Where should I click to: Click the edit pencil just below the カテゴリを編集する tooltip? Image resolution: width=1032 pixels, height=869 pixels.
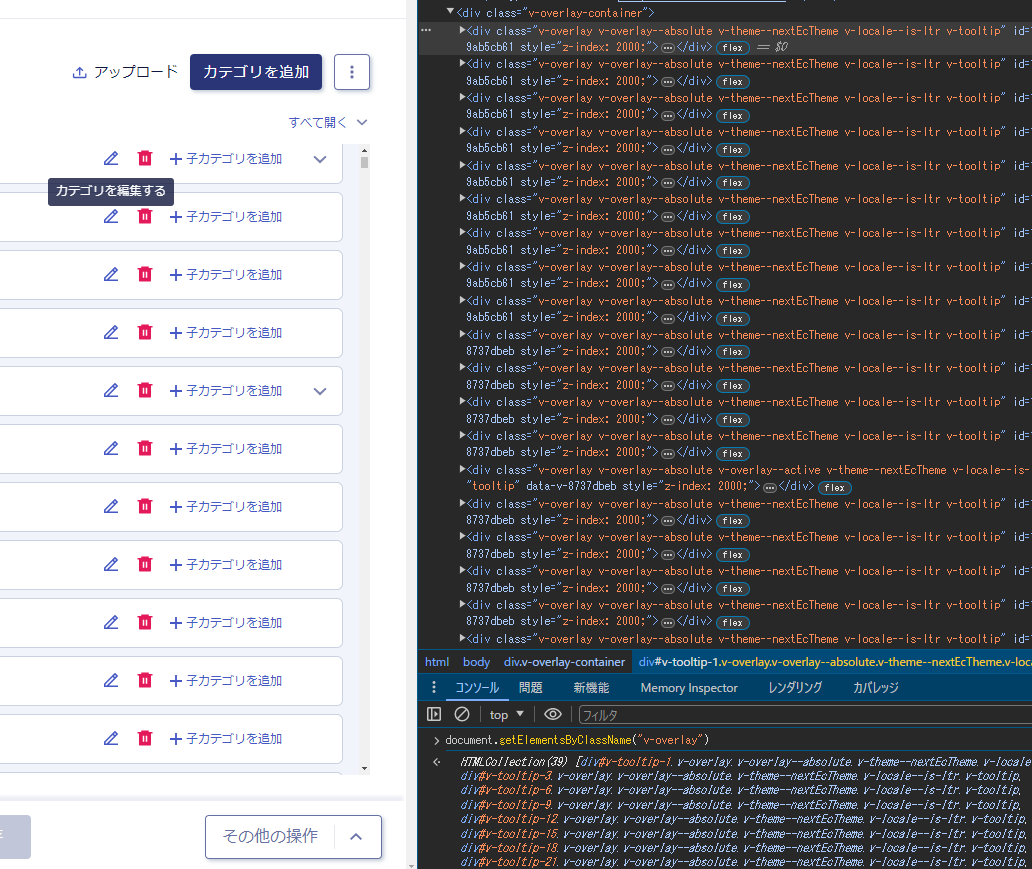coord(111,217)
